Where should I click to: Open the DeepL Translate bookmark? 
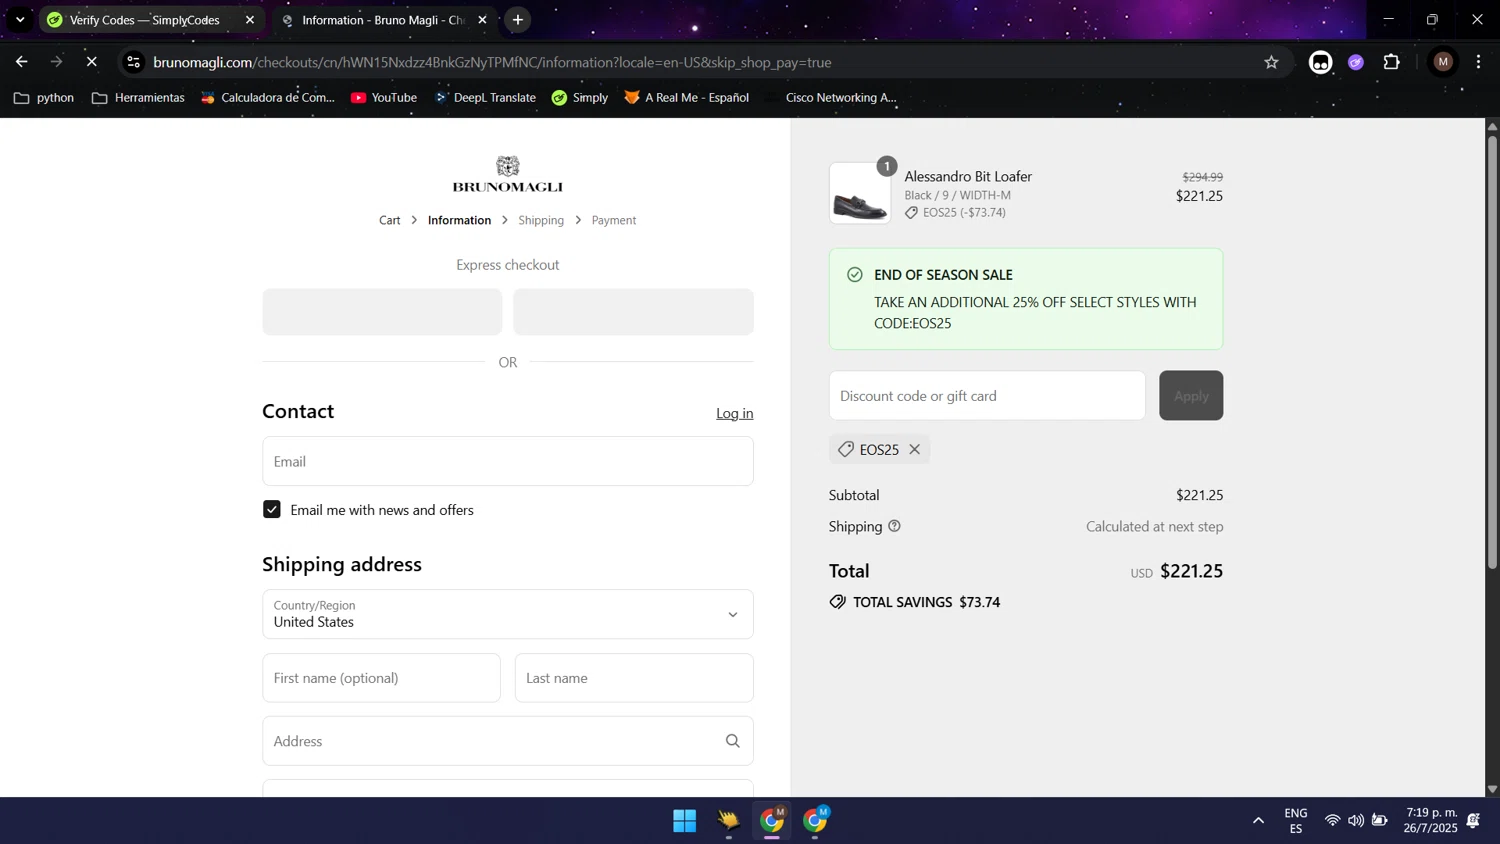click(485, 97)
